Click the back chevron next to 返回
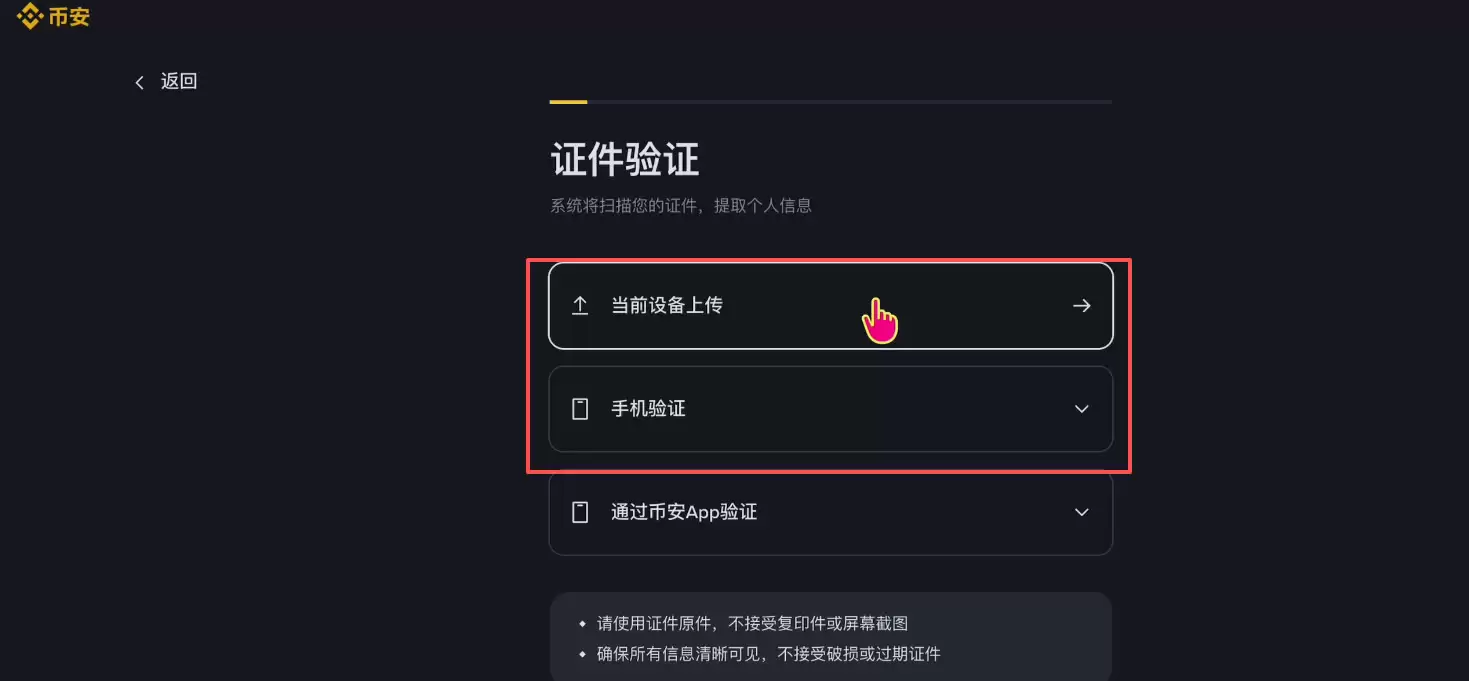This screenshot has width=1469, height=681. coord(139,82)
